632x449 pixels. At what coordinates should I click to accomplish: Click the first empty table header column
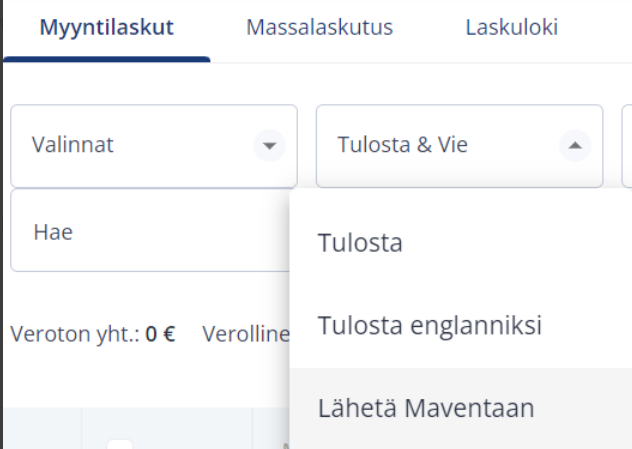42,428
